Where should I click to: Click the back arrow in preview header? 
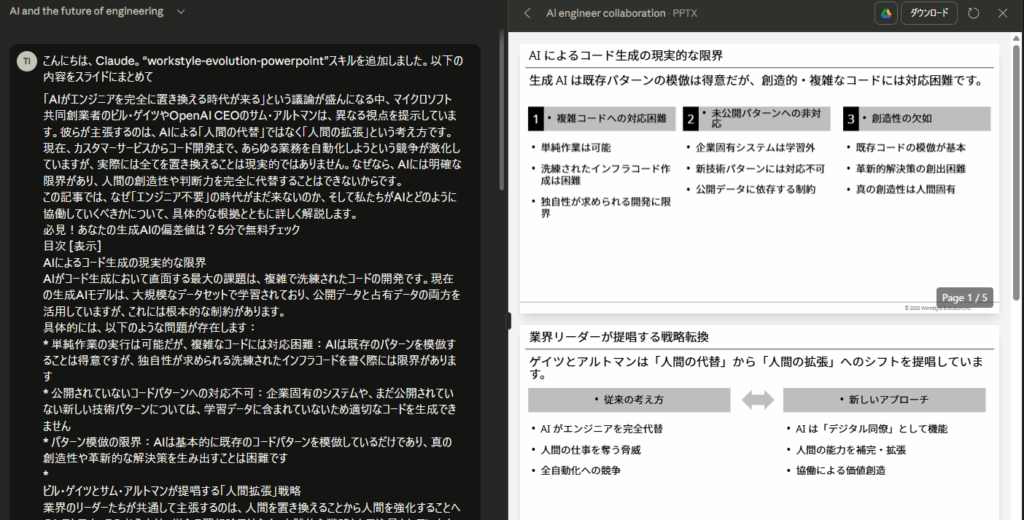(528, 13)
